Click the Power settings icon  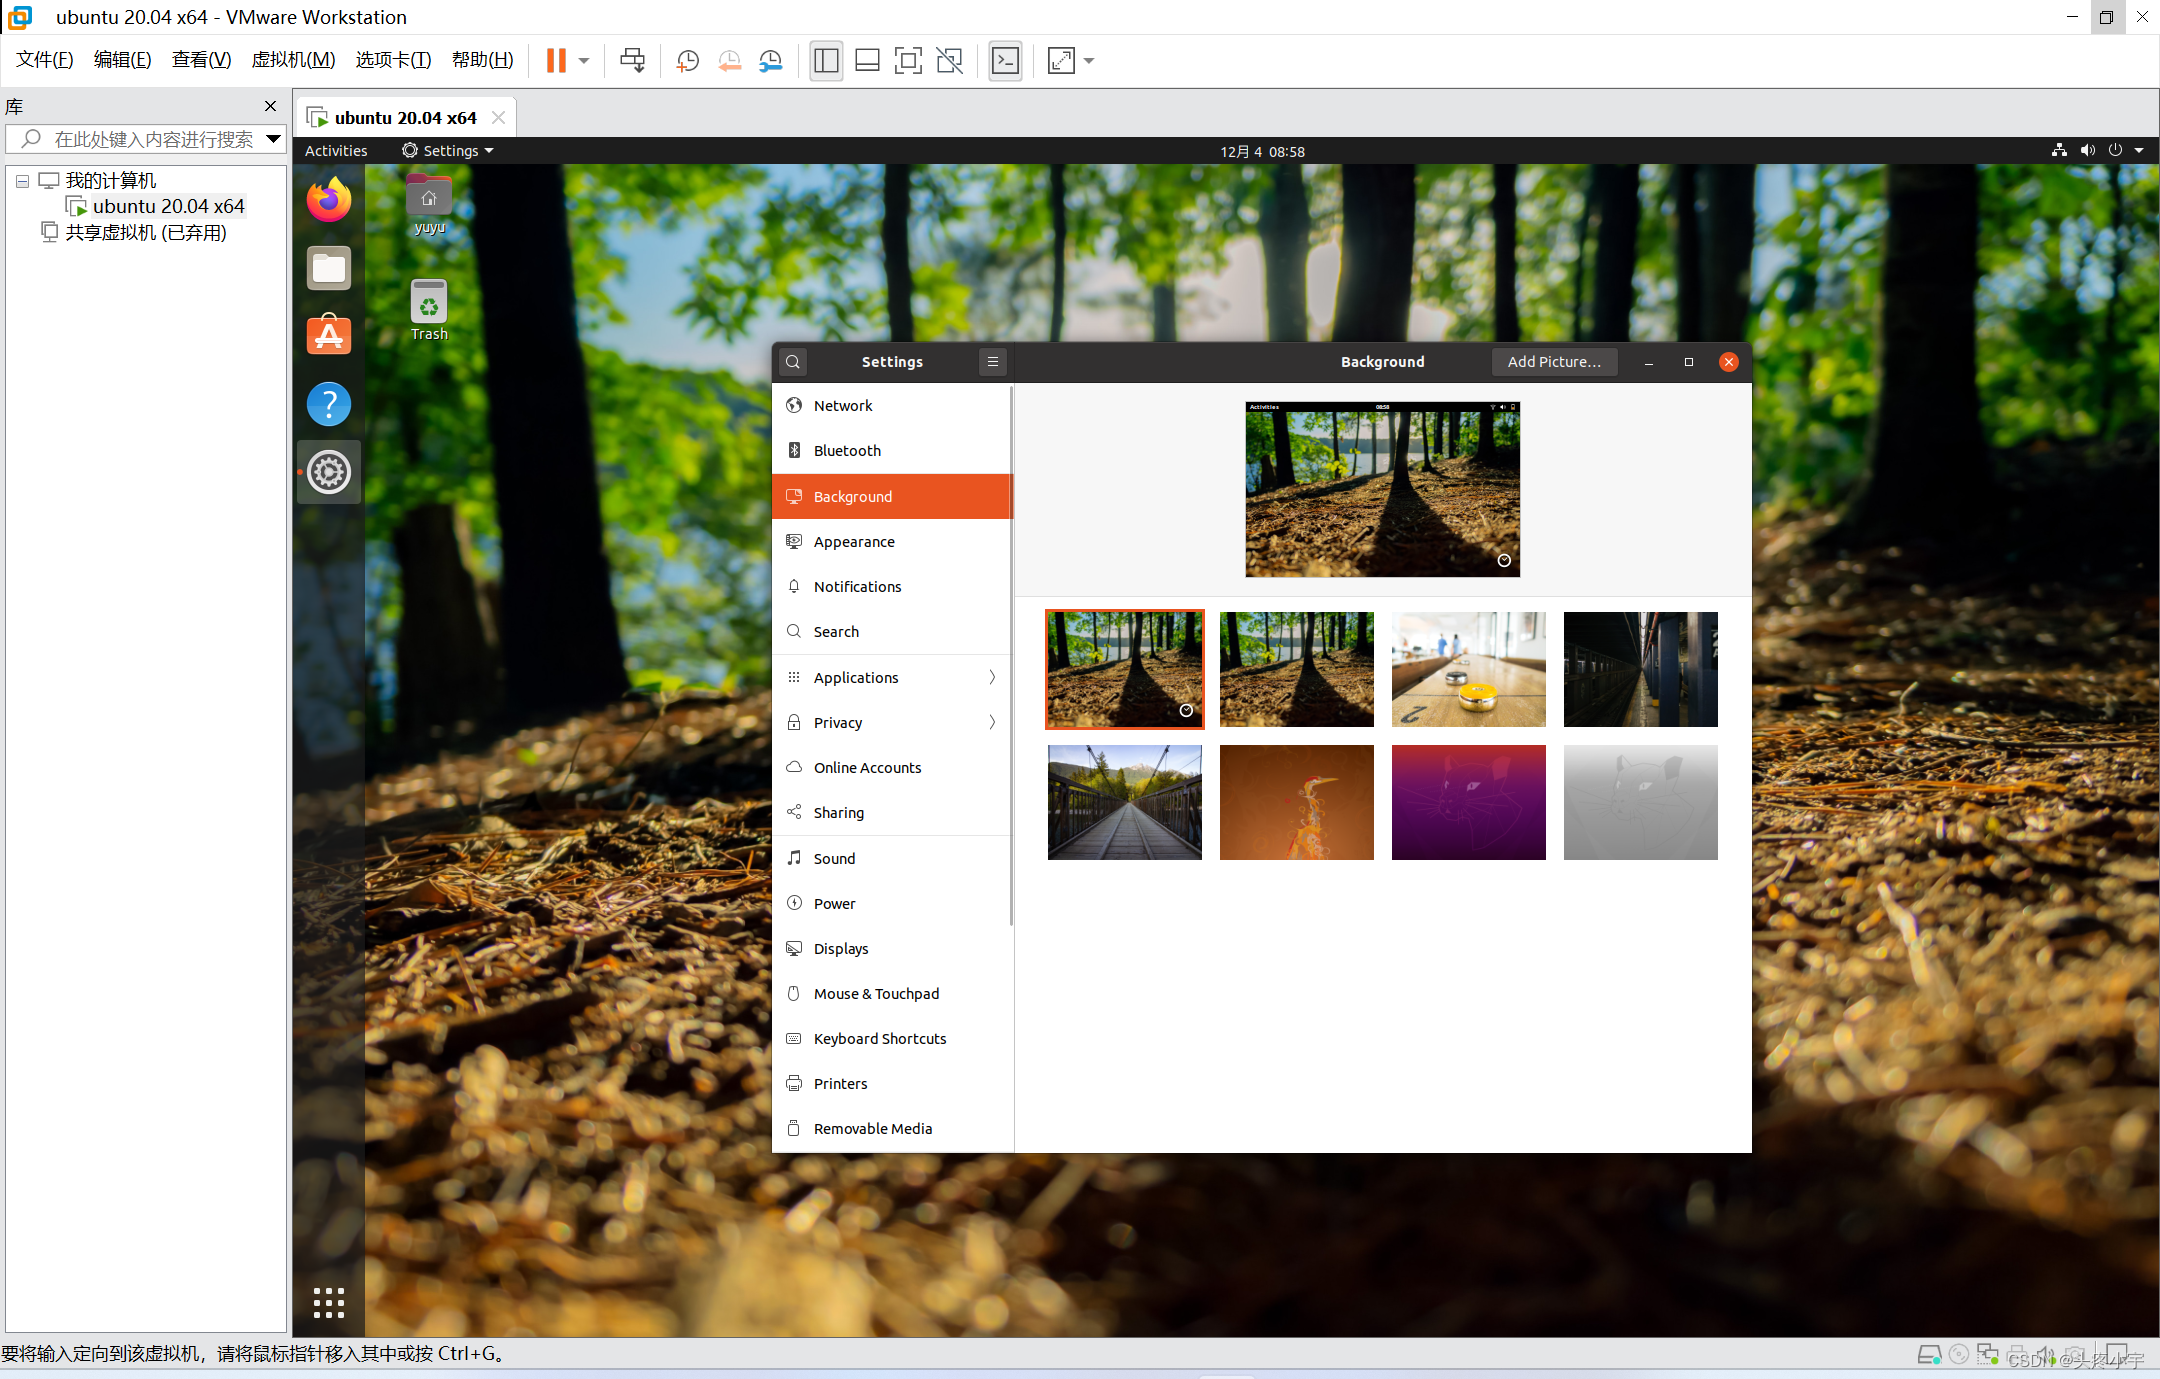(x=797, y=902)
